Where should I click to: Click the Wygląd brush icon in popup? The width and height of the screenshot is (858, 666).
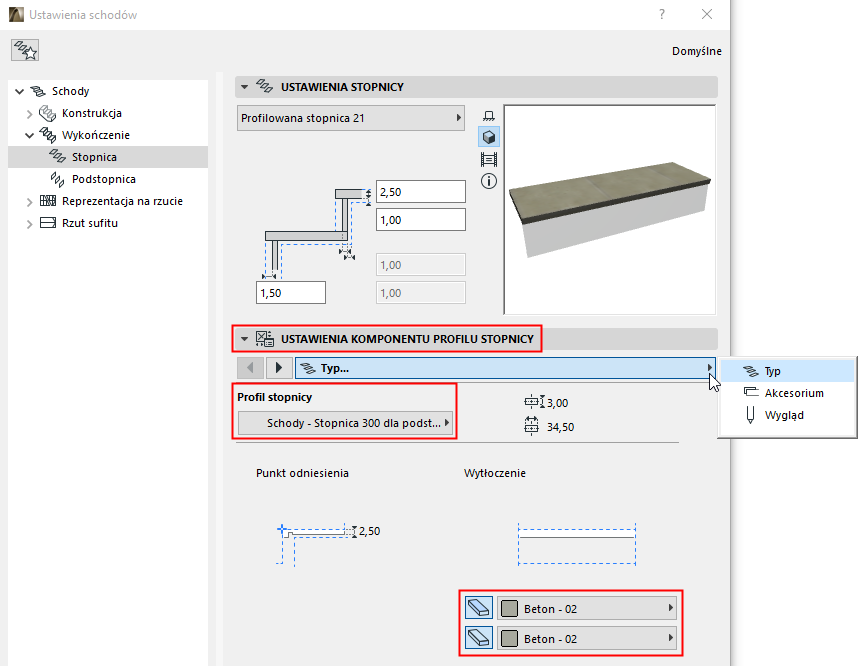point(751,415)
